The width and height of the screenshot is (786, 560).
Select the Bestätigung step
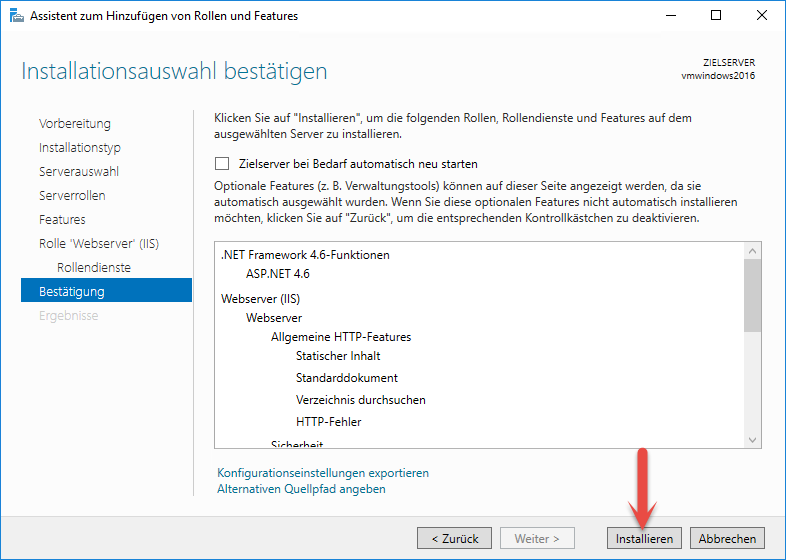point(72,292)
